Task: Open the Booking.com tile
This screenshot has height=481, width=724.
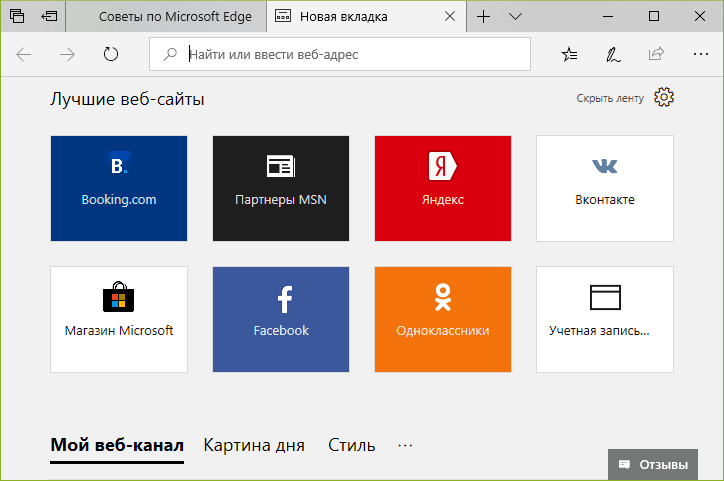Action: (x=119, y=188)
